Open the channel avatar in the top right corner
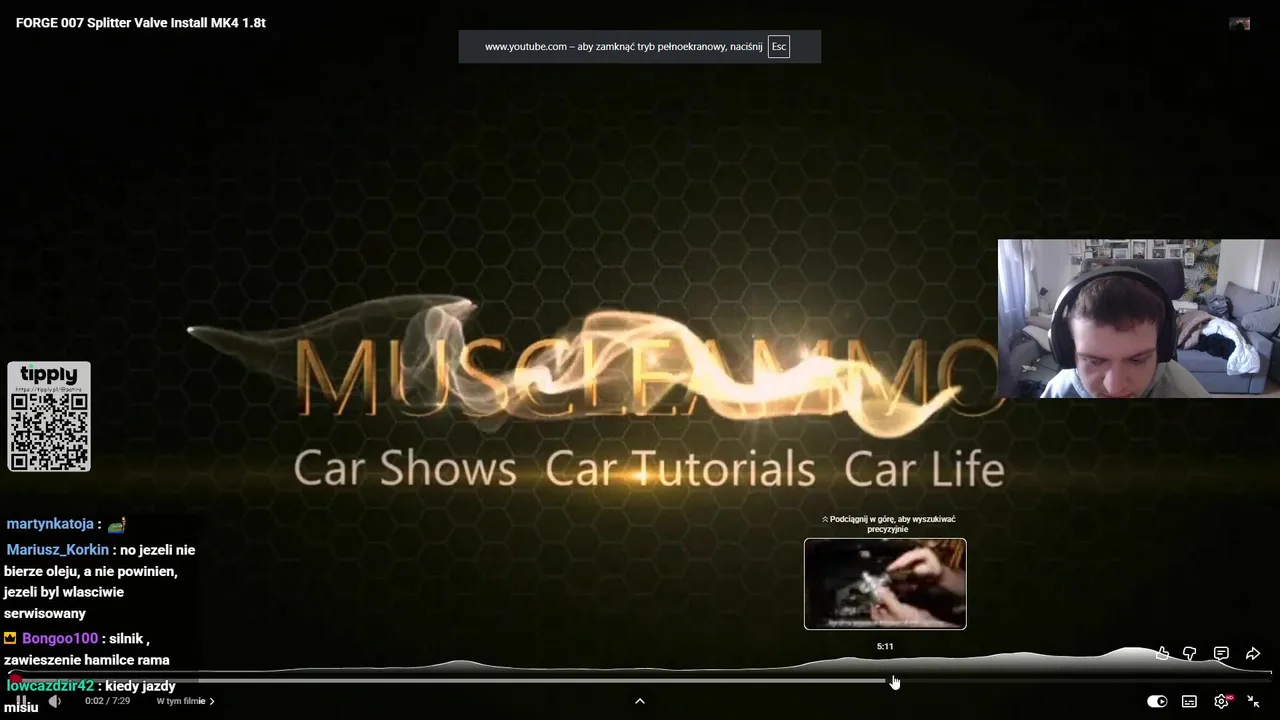1280x720 pixels. (x=1240, y=23)
